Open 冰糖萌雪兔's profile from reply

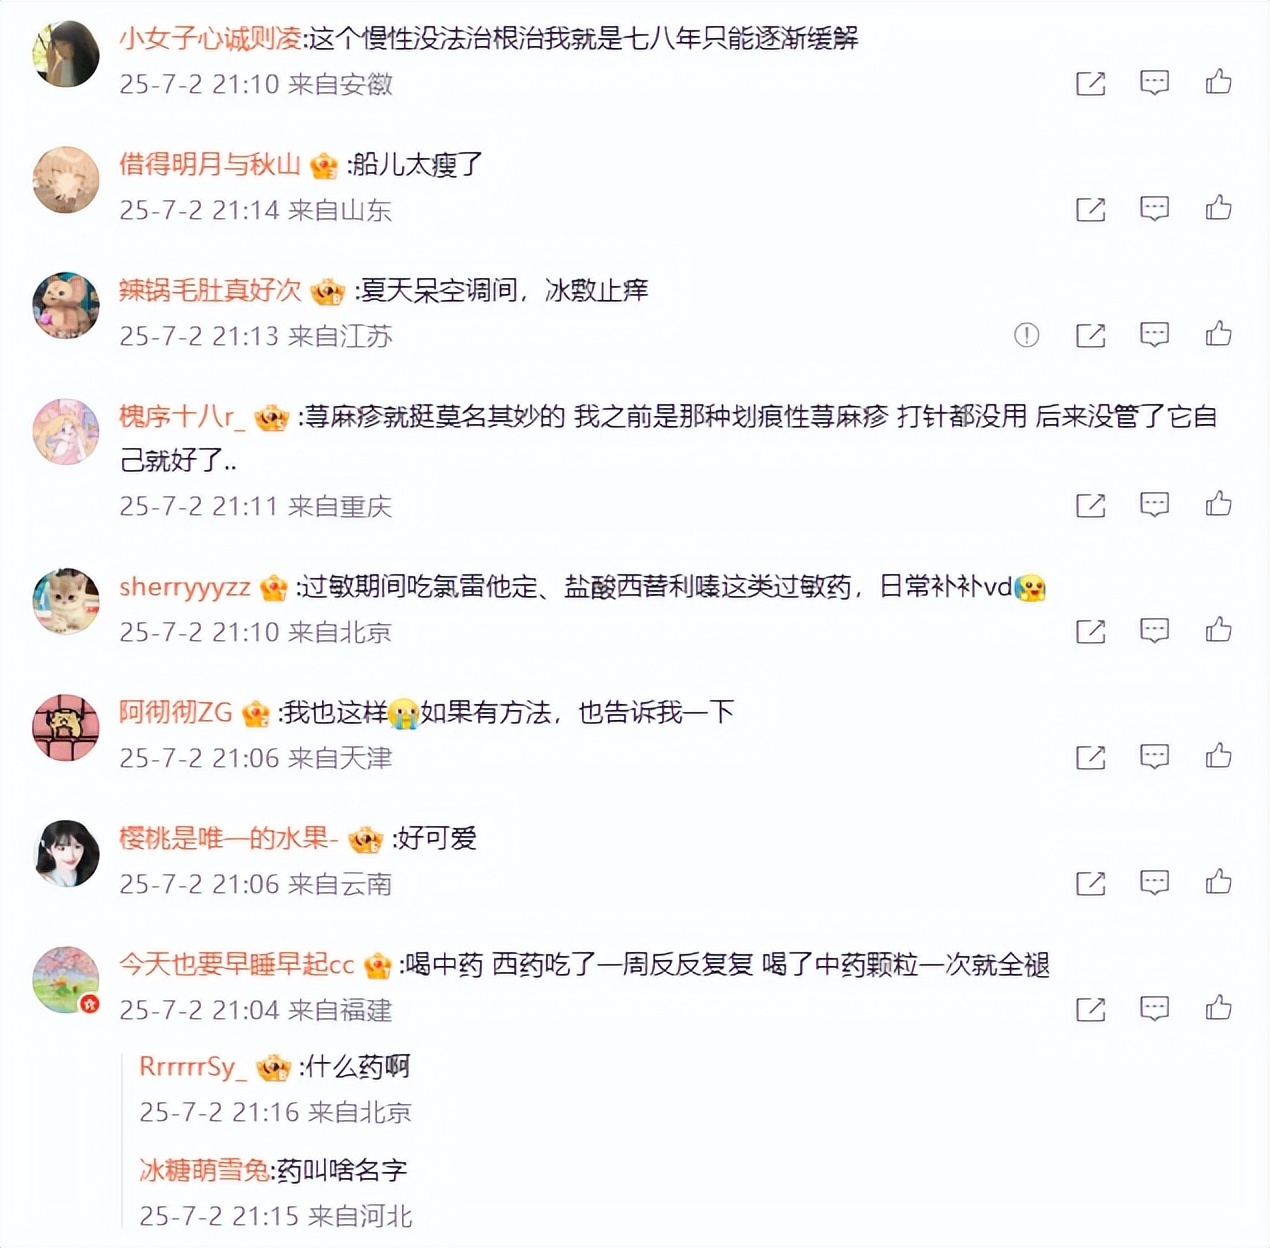204,1170
